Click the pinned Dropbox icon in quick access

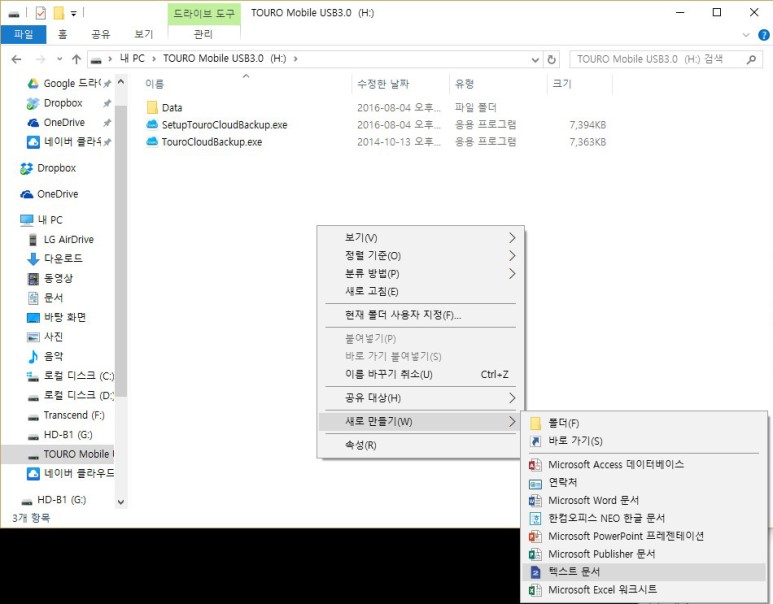coord(33,103)
